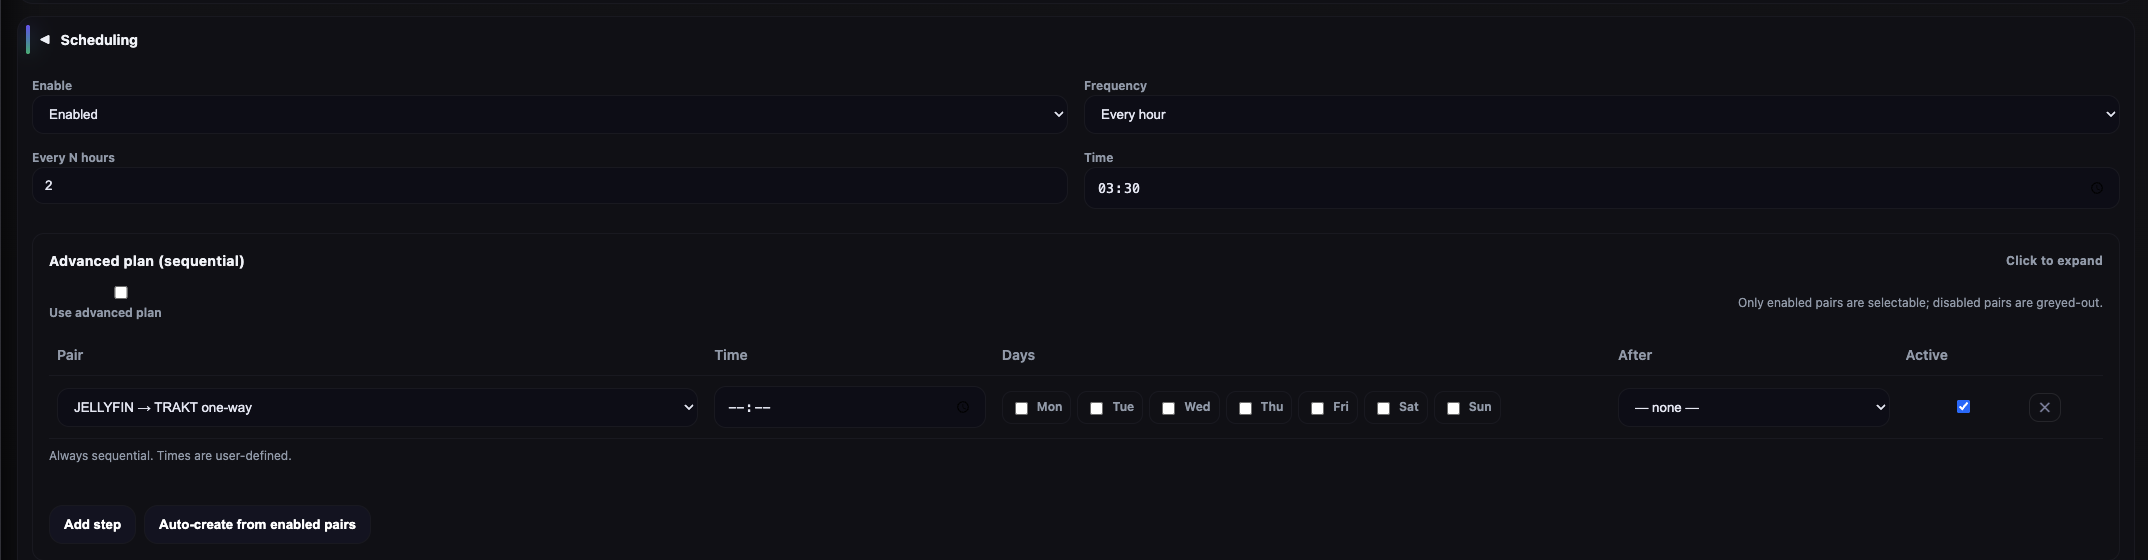Screen dimensions: 2148x560
Task: Check the Tue day checkbox
Action: [1096, 408]
